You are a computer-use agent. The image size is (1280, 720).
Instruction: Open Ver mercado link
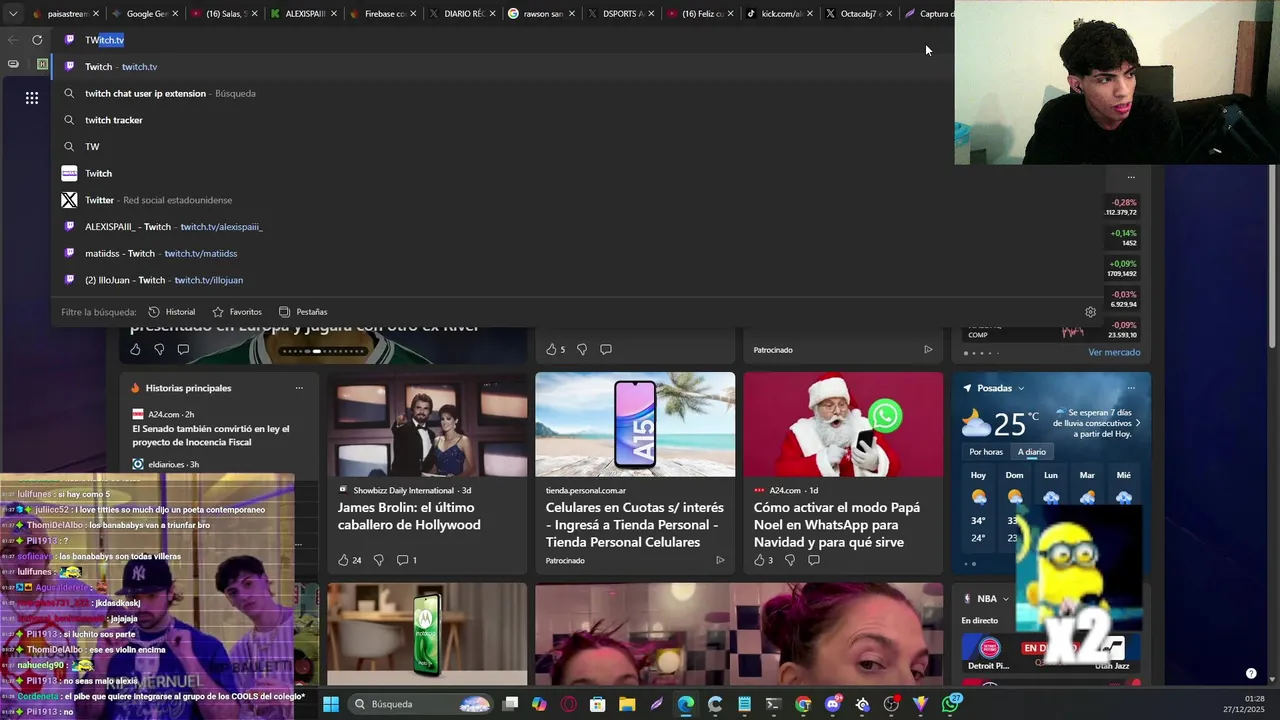point(1114,353)
